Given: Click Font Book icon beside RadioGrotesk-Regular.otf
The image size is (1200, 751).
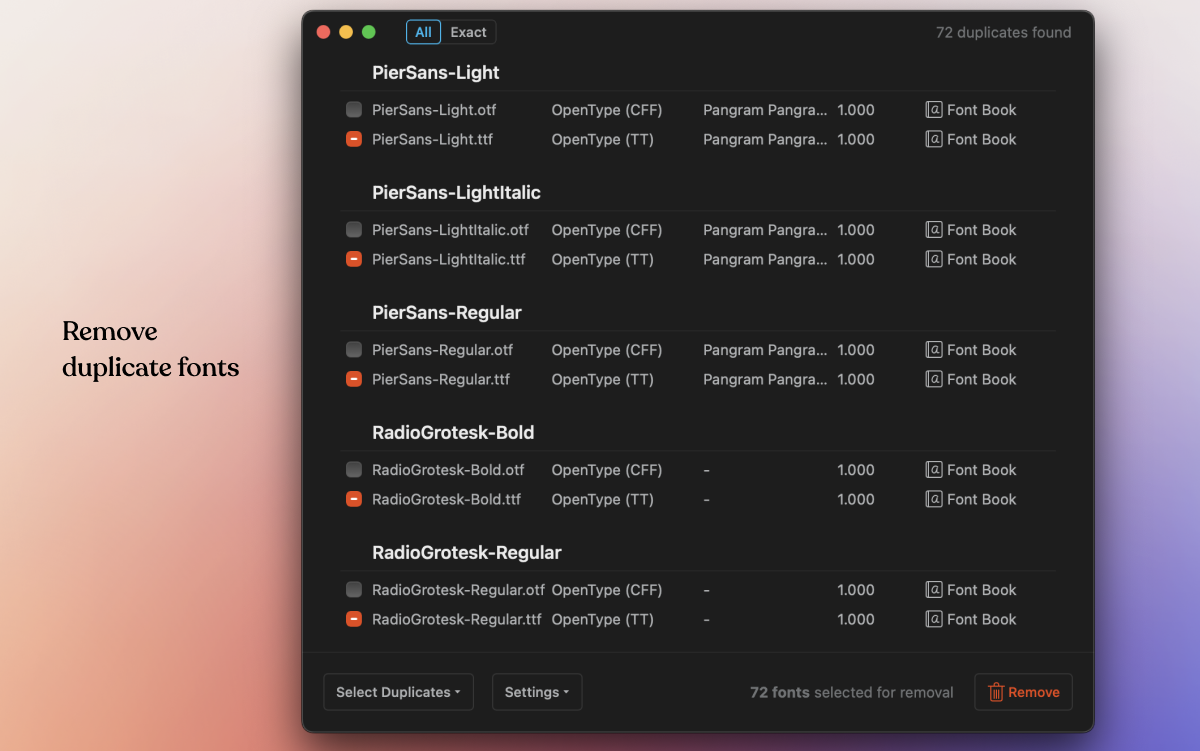Looking at the screenshot, I should click(932, 589).
